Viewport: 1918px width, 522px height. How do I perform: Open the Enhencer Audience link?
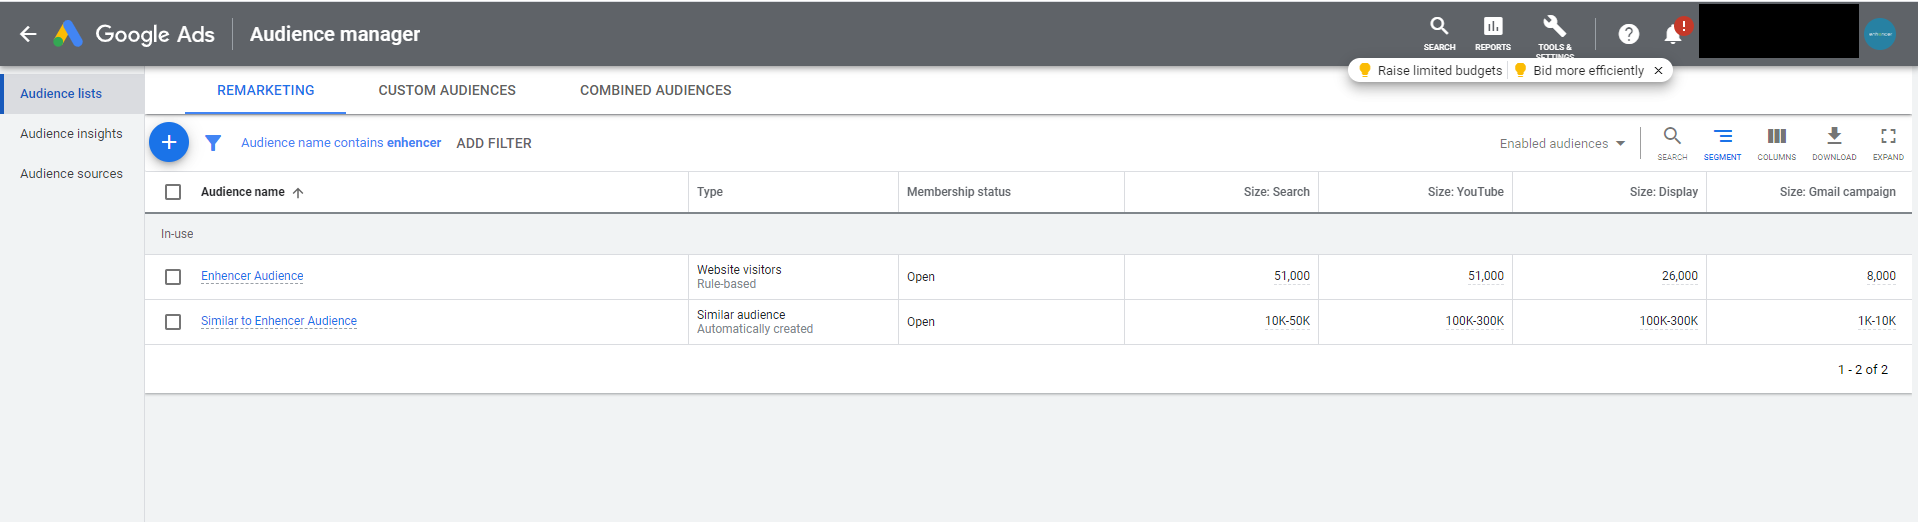tap(252, 276)
